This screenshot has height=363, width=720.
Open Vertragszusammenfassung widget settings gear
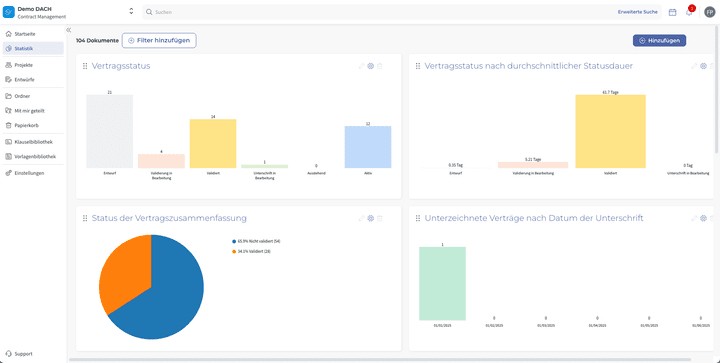tap(371, 218)
